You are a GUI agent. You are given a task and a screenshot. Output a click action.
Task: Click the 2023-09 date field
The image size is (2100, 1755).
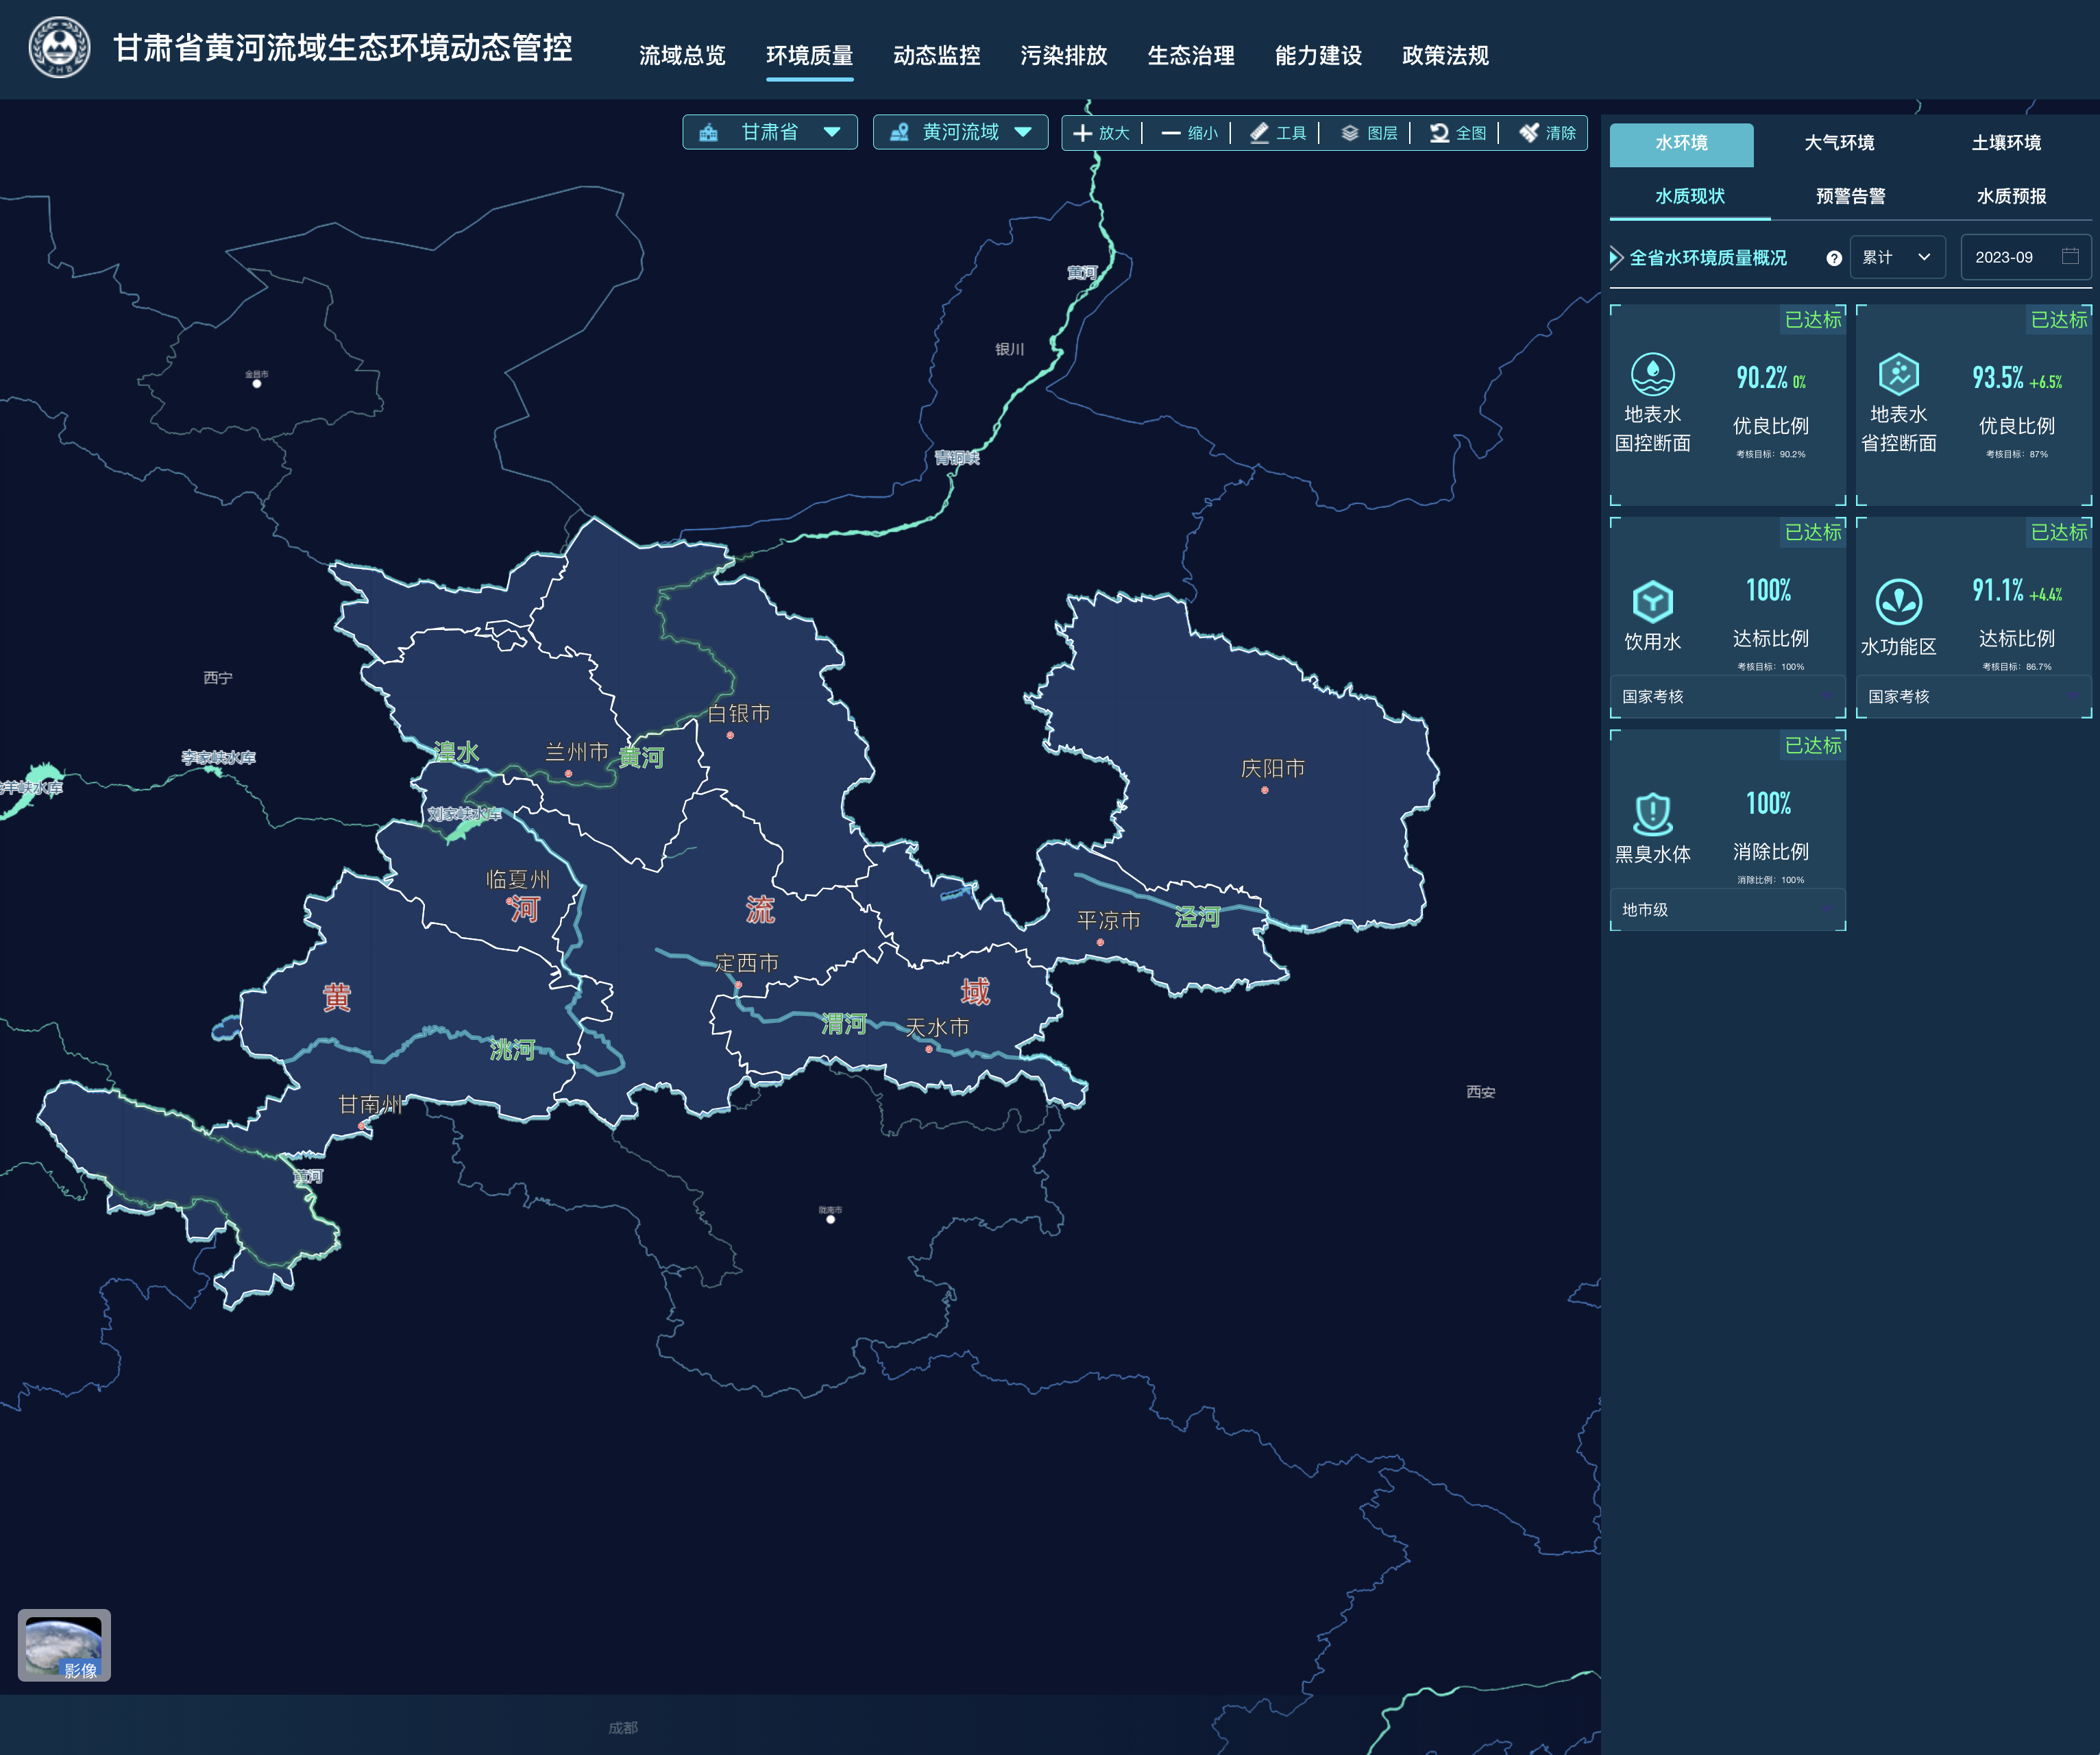point(2025,257)
